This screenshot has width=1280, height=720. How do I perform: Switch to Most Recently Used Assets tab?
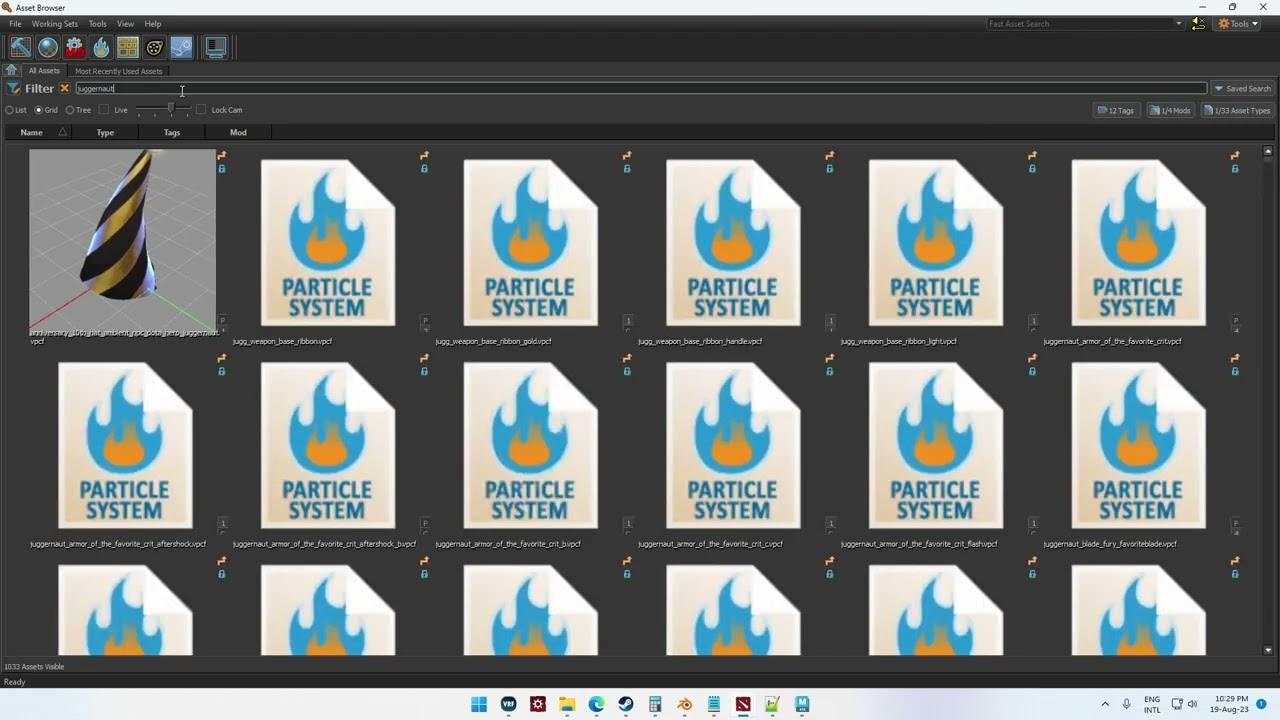118,71
